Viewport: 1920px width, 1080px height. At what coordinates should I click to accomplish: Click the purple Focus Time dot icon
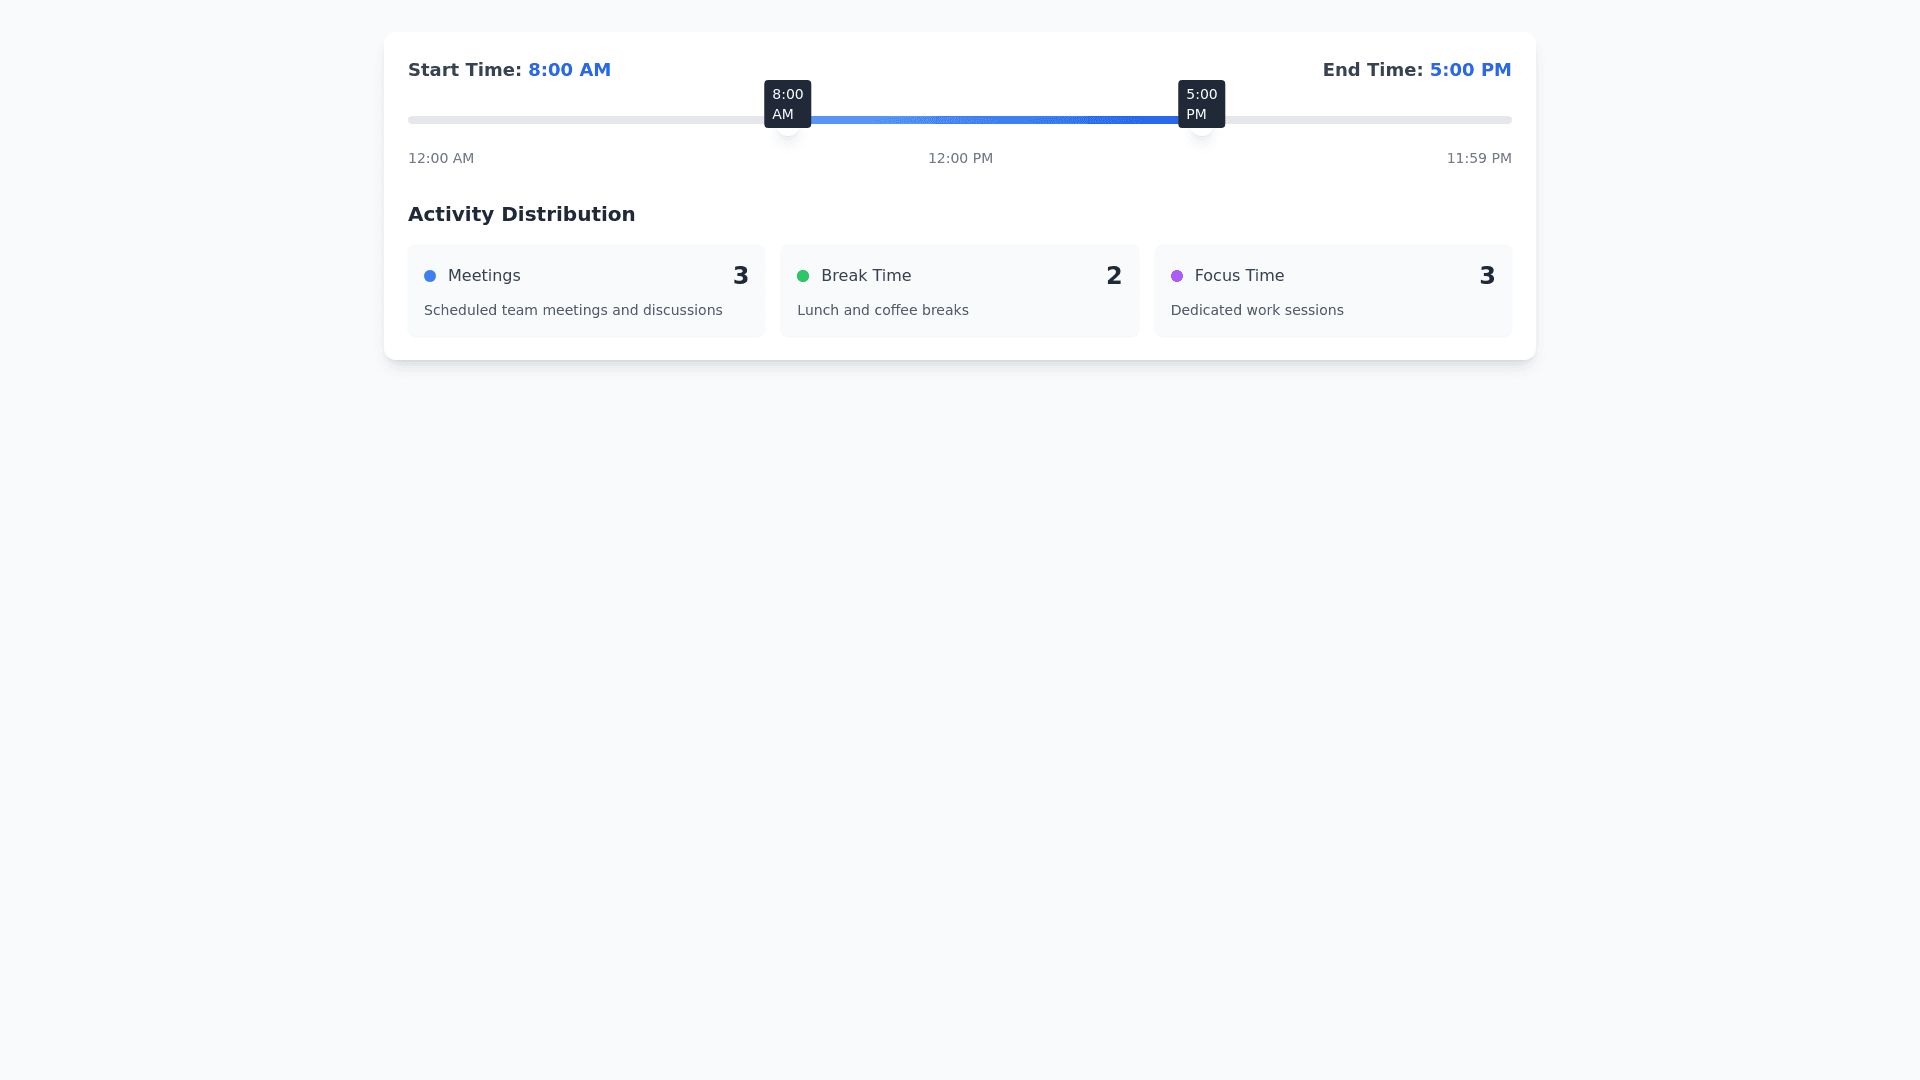pyautogui.click(x=1177, y=276)
